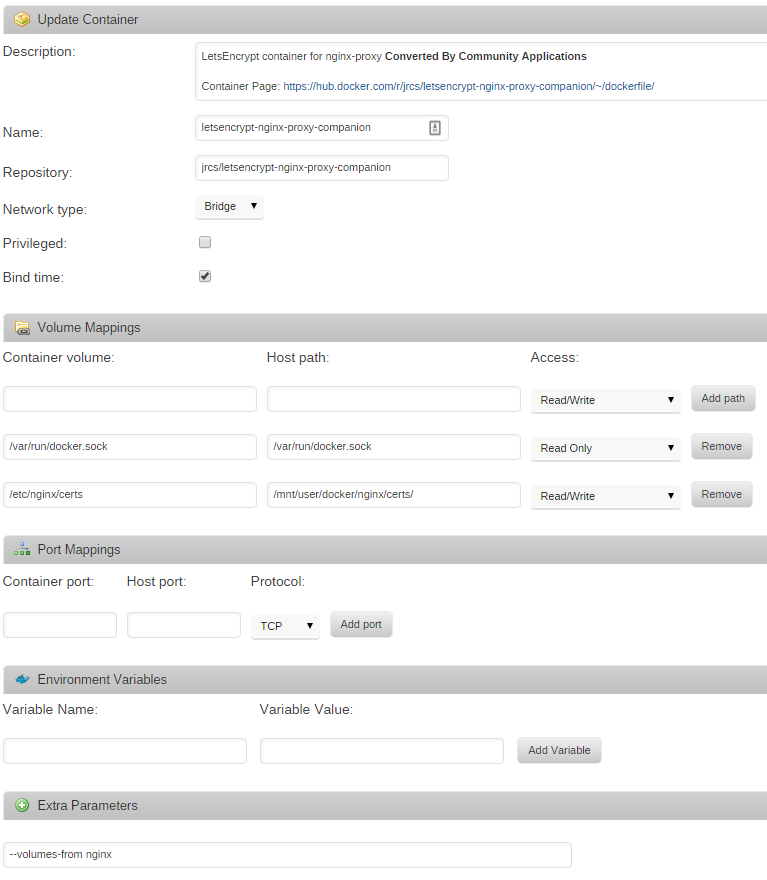The height and width of the screenshot is (880, 767).
Task: Click the Volume Mappings folder icon
Action: click(x=22, y=328)
